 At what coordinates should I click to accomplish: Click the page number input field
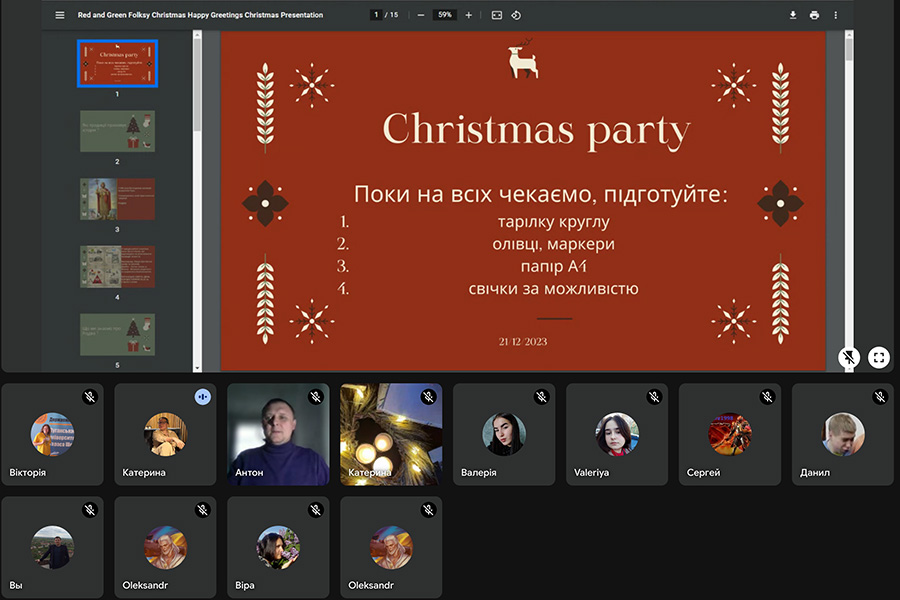[376, 15]
